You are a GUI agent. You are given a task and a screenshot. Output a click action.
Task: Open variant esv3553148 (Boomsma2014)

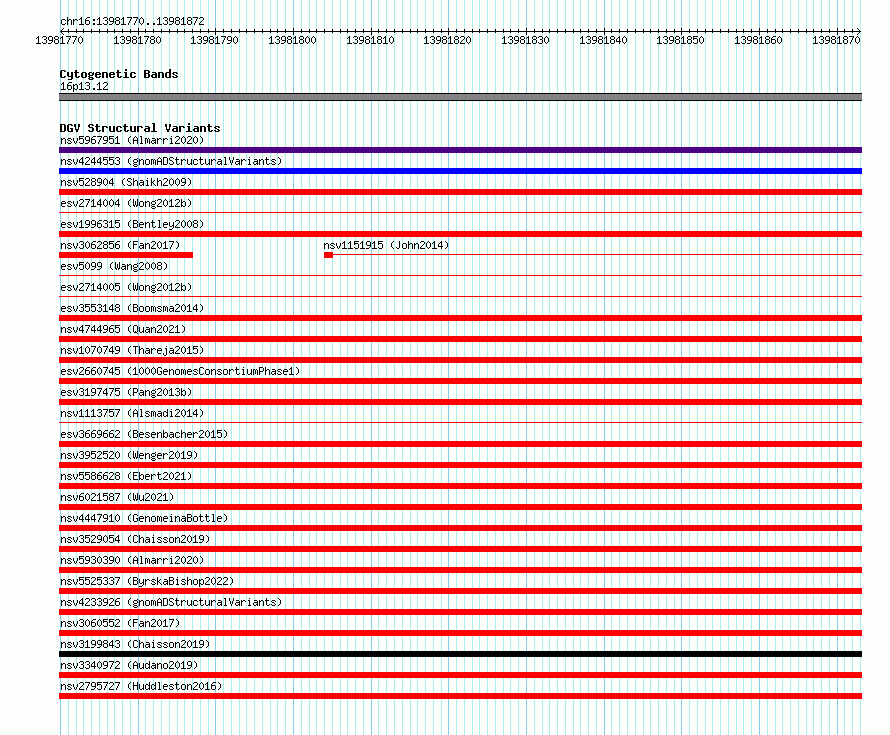pyautogui.click(x=132, y=308)
